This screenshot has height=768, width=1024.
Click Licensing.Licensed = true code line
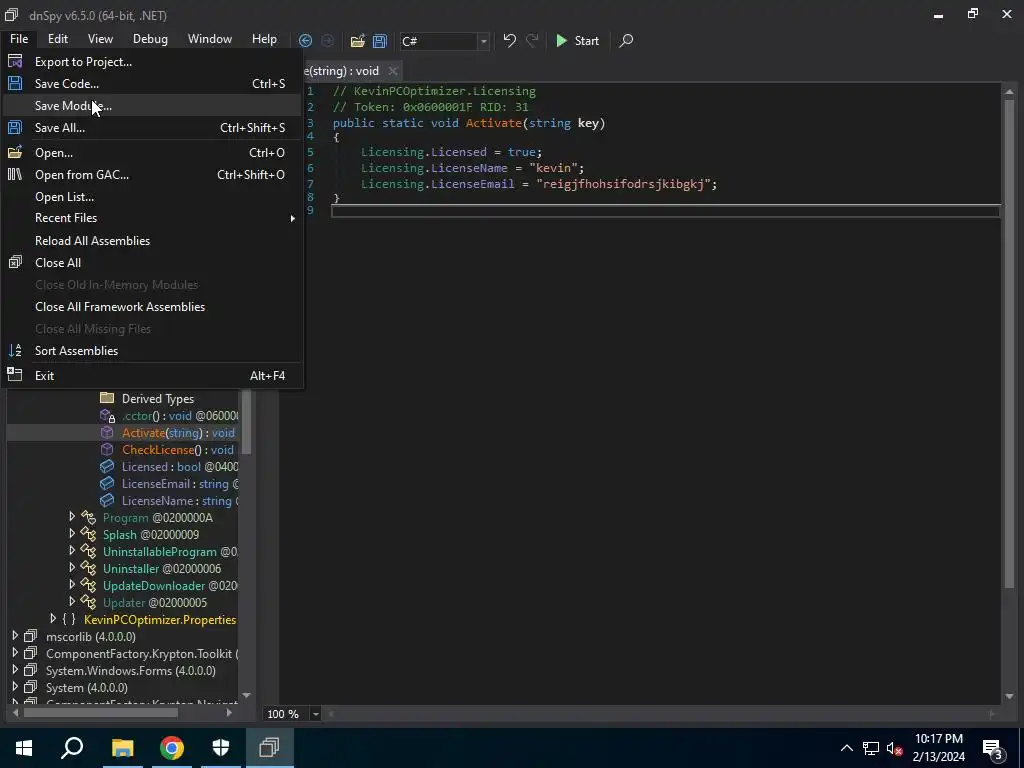pyautogui.click(x=451, y=152)
